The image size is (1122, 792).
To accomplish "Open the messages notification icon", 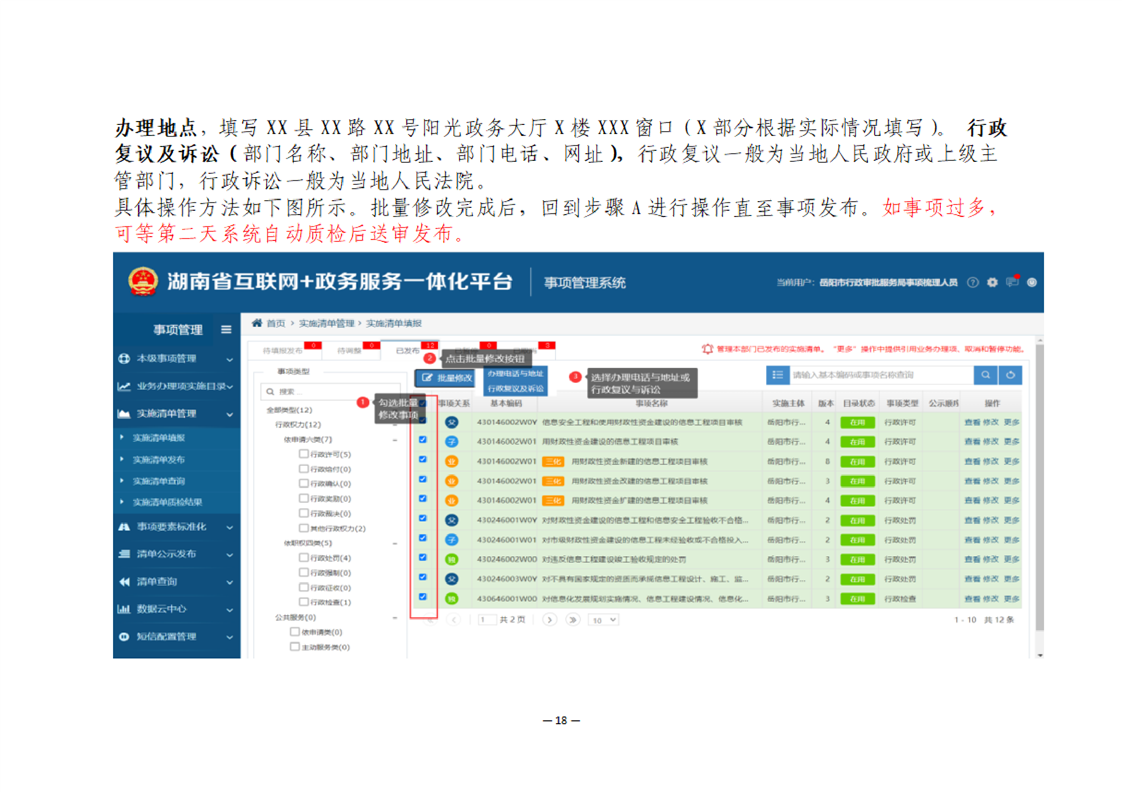I will pyautogui.click(x=1012, y=283).
